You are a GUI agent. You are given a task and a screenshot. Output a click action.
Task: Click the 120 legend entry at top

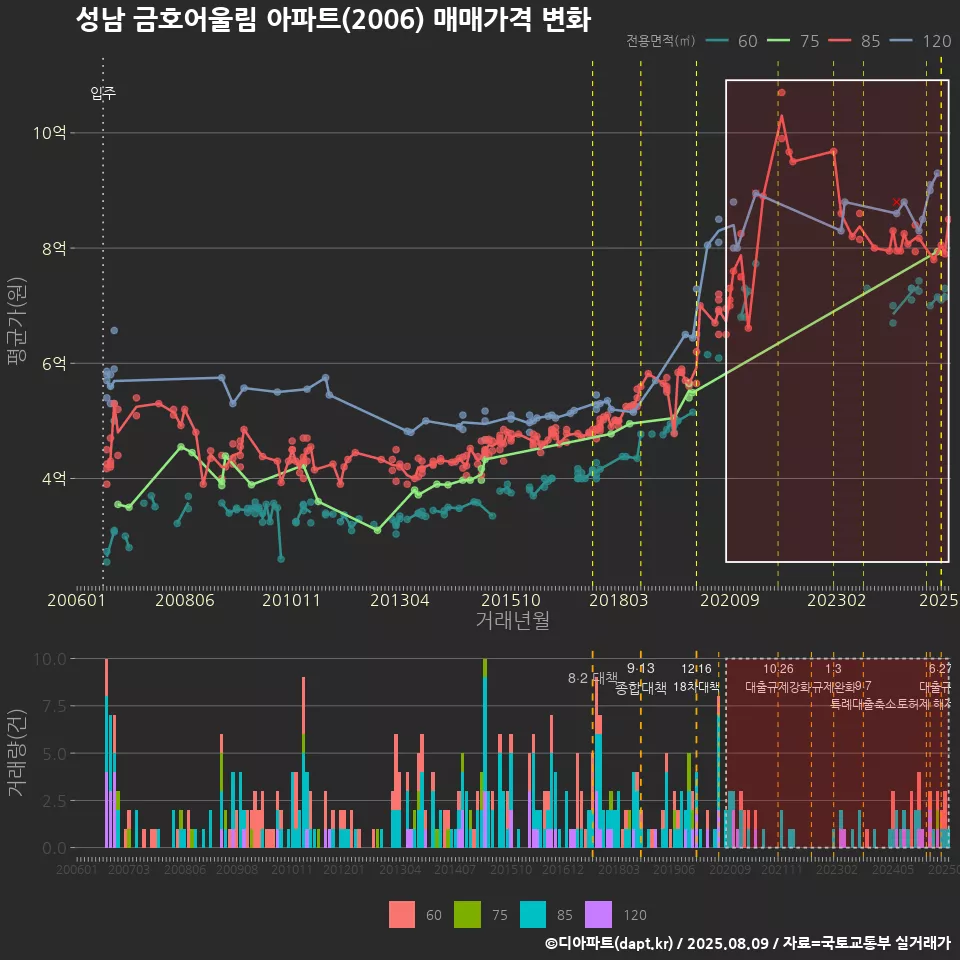coord(920,41)
